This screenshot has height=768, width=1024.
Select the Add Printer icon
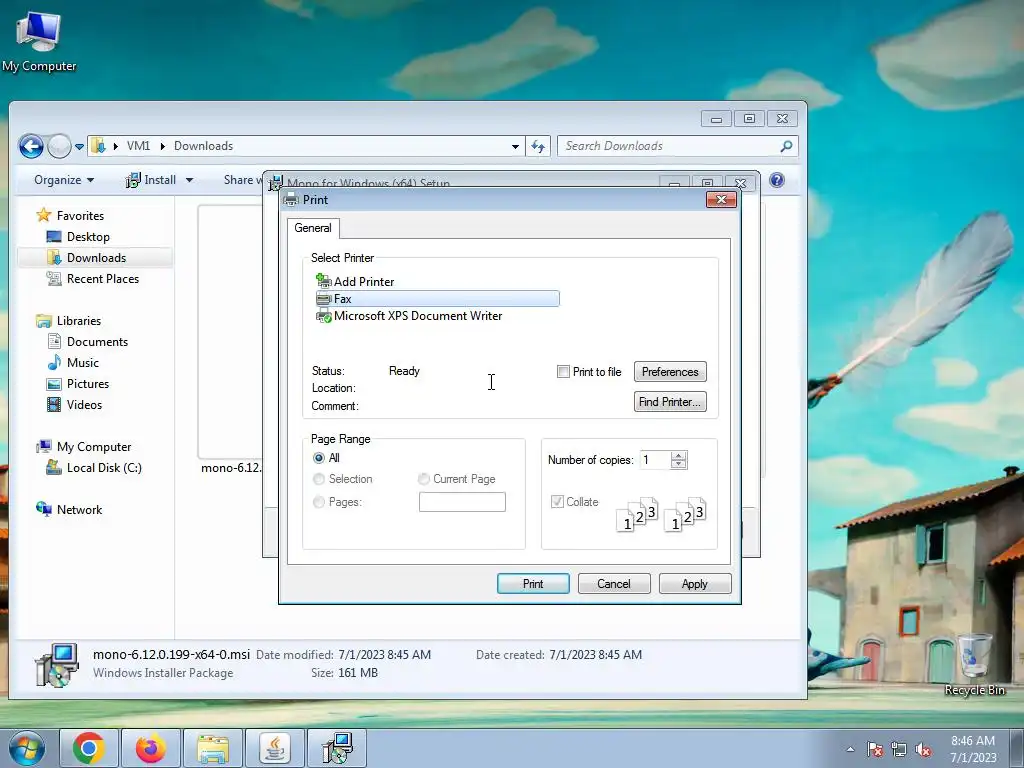coord(323,281)
